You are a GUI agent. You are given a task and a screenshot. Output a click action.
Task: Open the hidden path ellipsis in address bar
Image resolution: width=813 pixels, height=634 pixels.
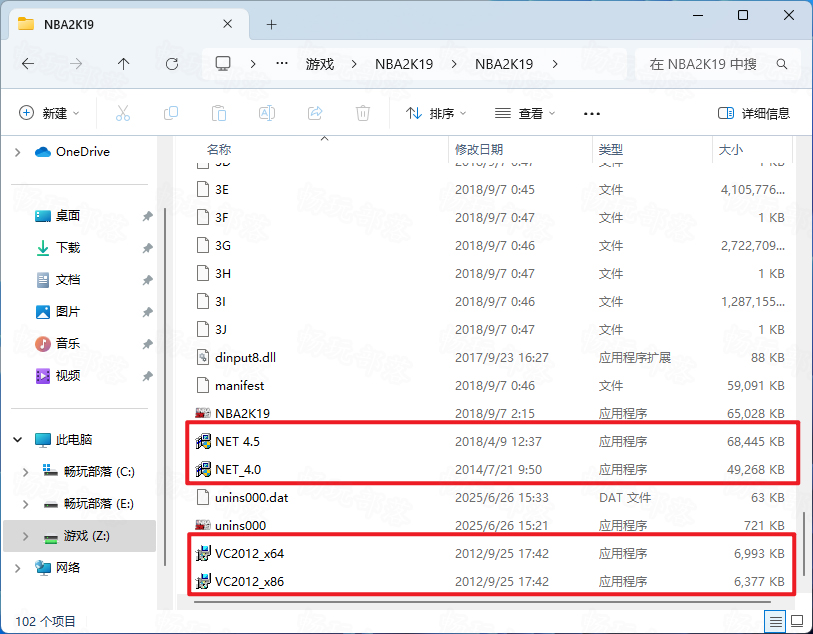(282, 63)
